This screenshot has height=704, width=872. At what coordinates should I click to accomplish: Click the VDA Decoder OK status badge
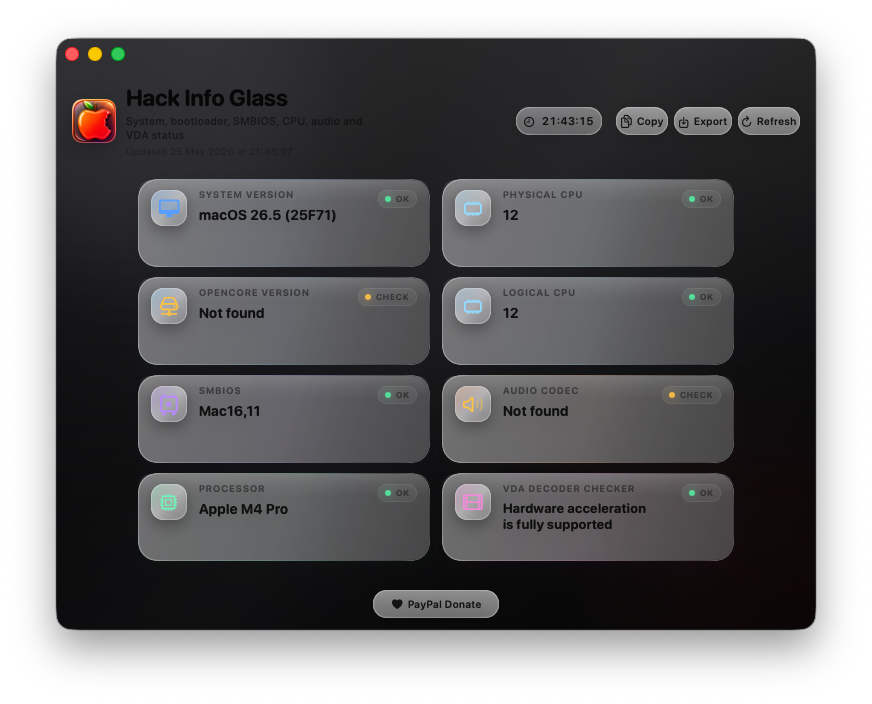click(701, 493)
